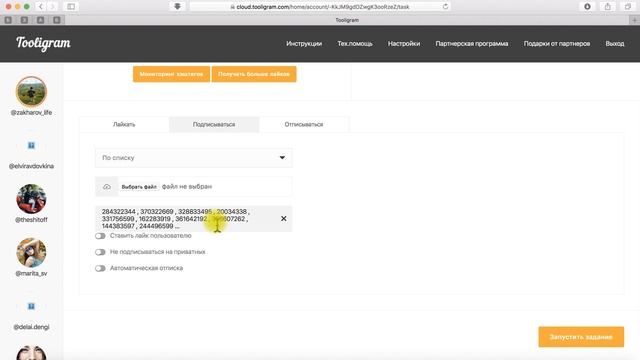Image resolution: width=640 pixels, height=360 pixels.
Task: Open Safari downloads button
Action: pyautogui.click(x=587, y=7)
